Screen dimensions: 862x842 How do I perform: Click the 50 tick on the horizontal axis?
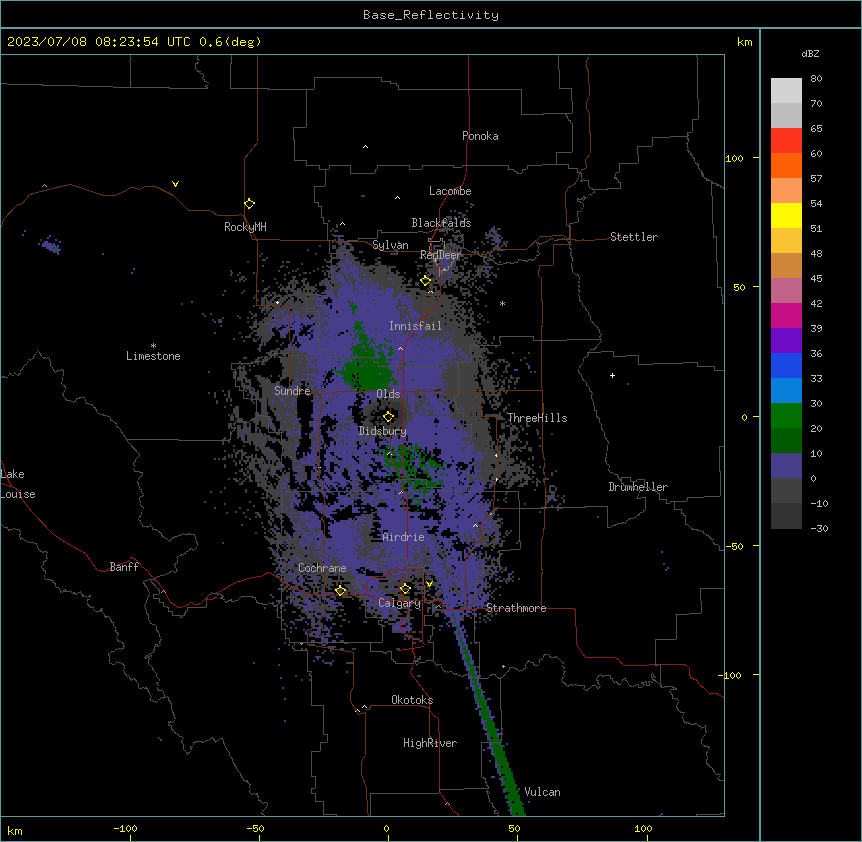515,828
